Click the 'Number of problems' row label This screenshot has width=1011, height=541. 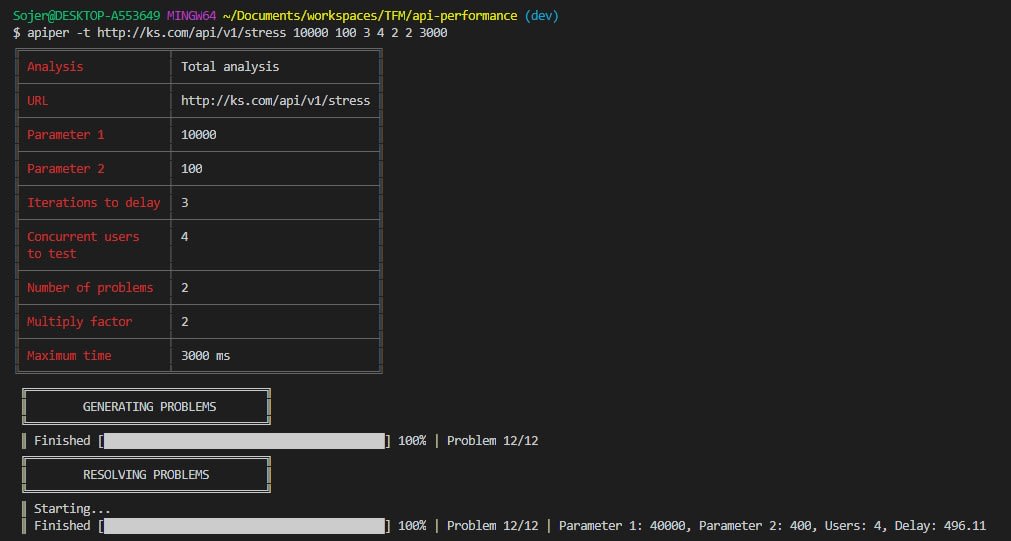tap(90, 288)
